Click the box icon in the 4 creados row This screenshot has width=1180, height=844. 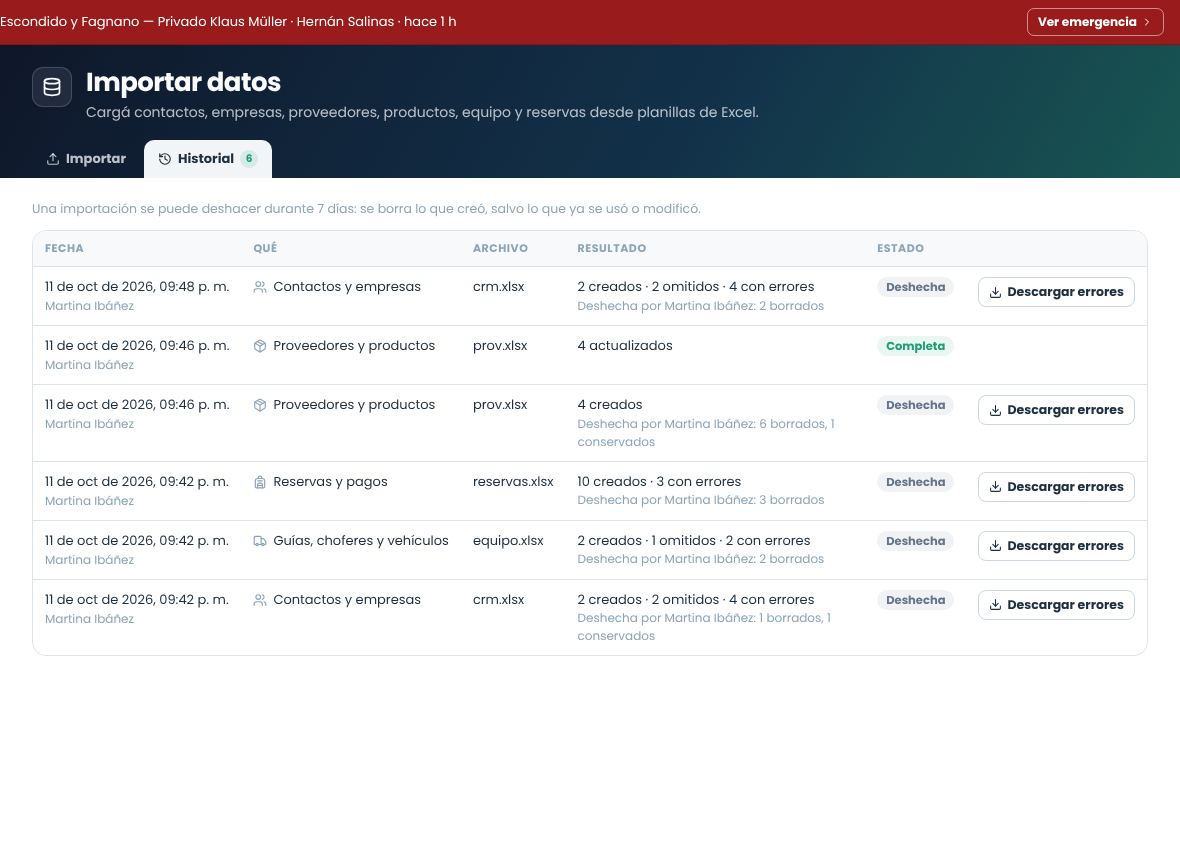pyautogui.click(x=260, y=405)
